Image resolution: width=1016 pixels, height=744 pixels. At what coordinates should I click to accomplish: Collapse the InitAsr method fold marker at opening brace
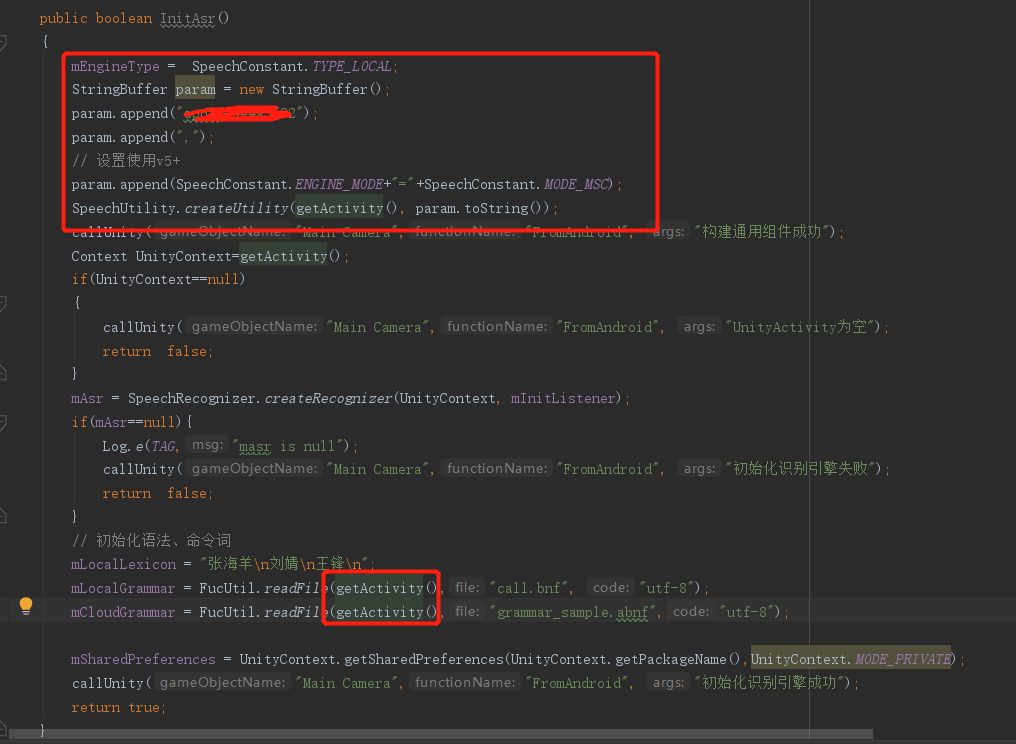(x=3, y=43)
